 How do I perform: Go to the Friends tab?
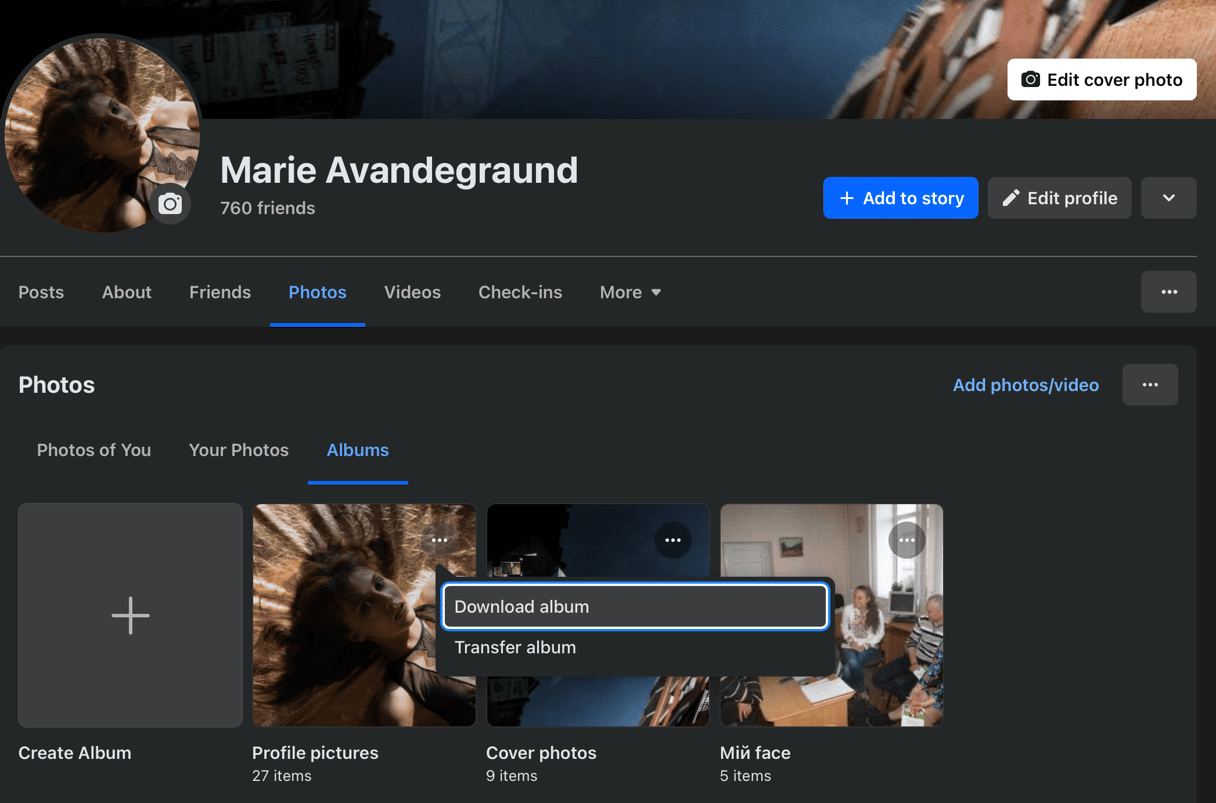click(220, 292)
